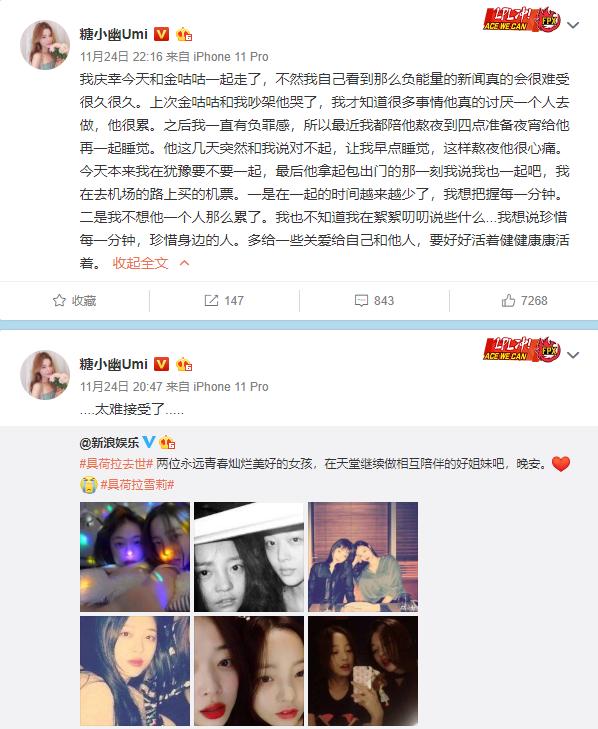The height and width of the screenshot is (729, 598).
Task: Like the first post with thumbs-up 7268
Action: click(508, 301)
